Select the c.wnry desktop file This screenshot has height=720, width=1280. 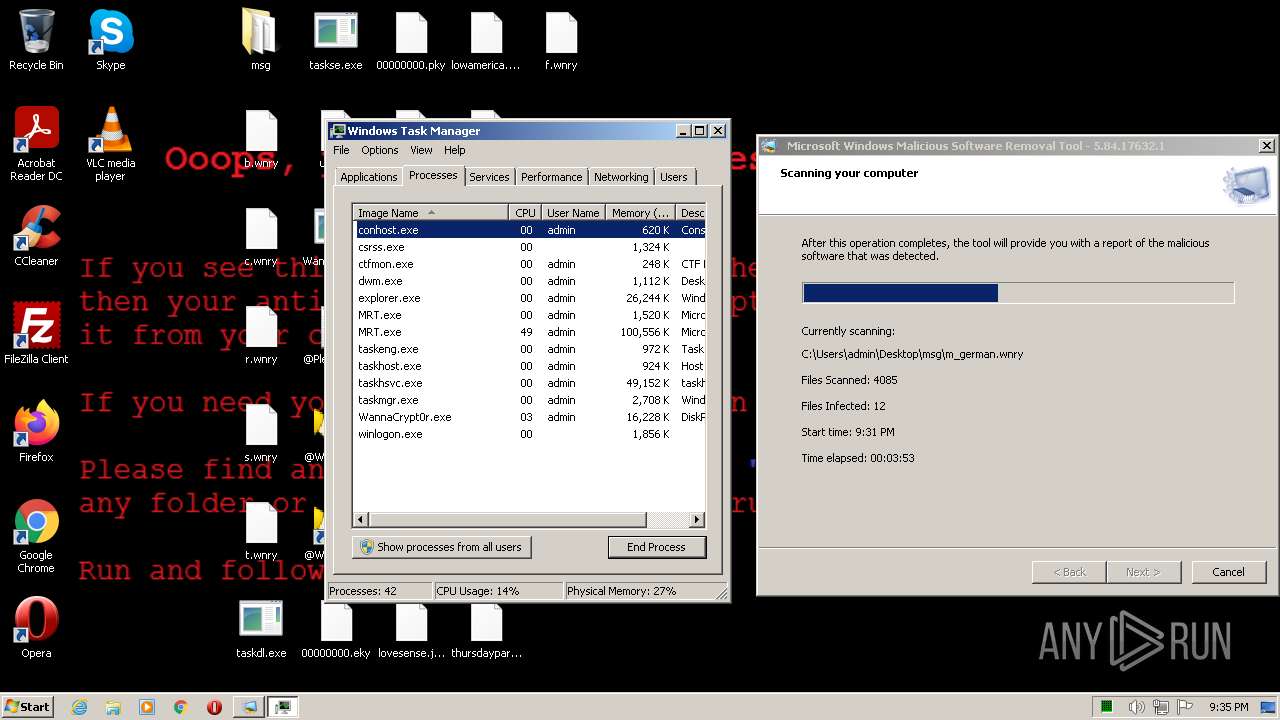[x=261, y=238]
